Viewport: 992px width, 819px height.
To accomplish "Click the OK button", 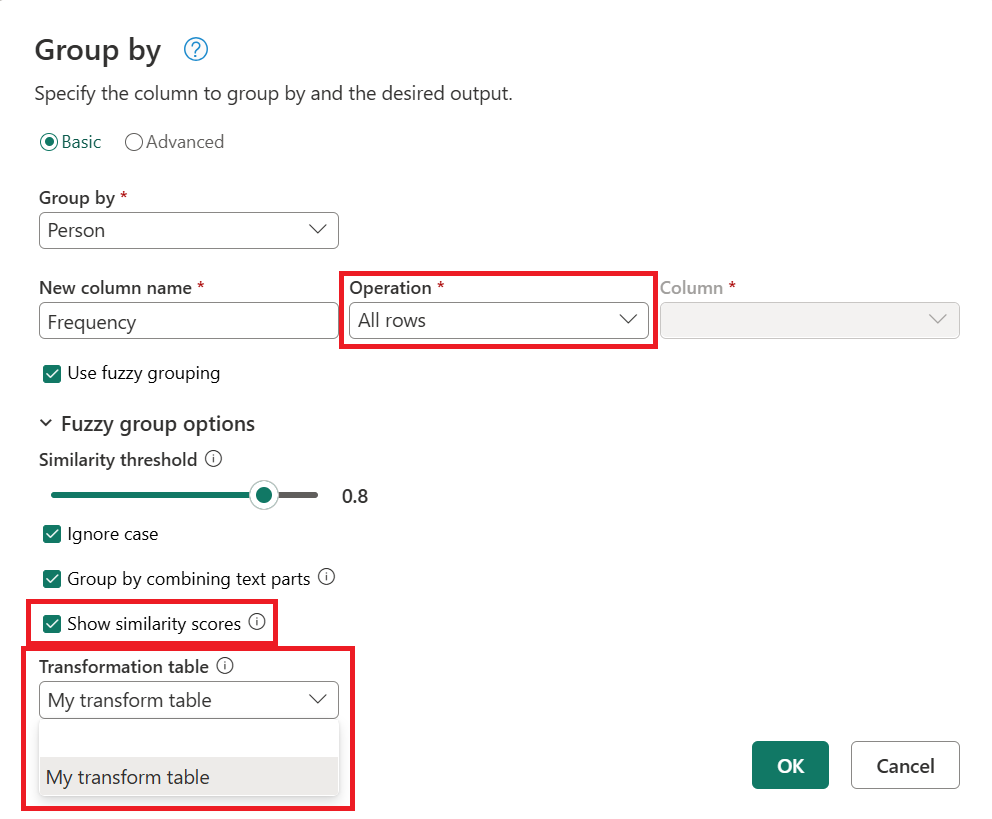I will (790, 765).
